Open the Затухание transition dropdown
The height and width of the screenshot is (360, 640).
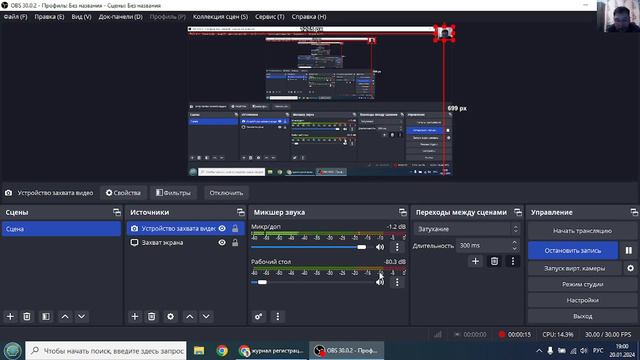467,229
